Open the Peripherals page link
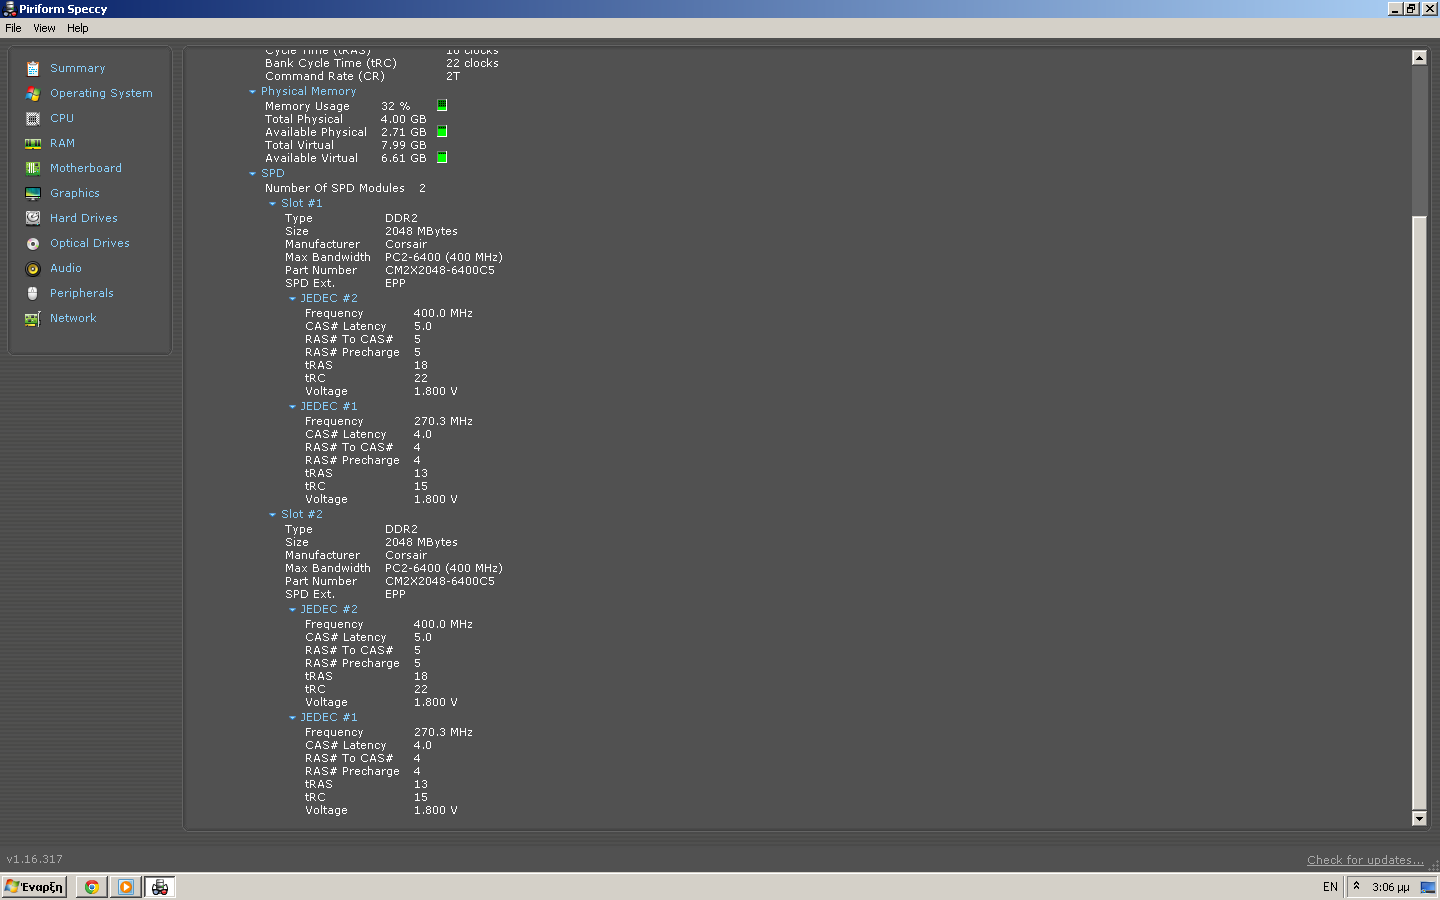Viewport: 1440px width, 900px height. (82, 293)
